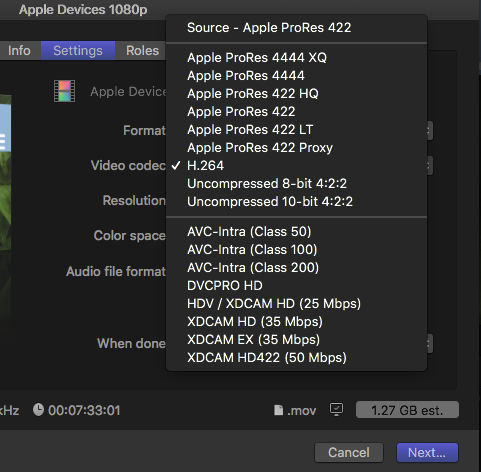Open the Settings tab
481x472 pixels.
pyautogui.click(x=78, y=51)
